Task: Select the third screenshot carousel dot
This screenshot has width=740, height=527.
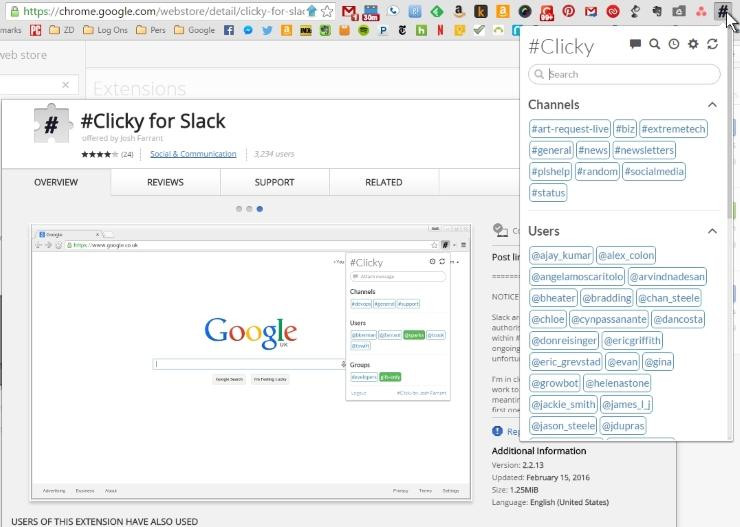Action: click(x=260, y=209)
